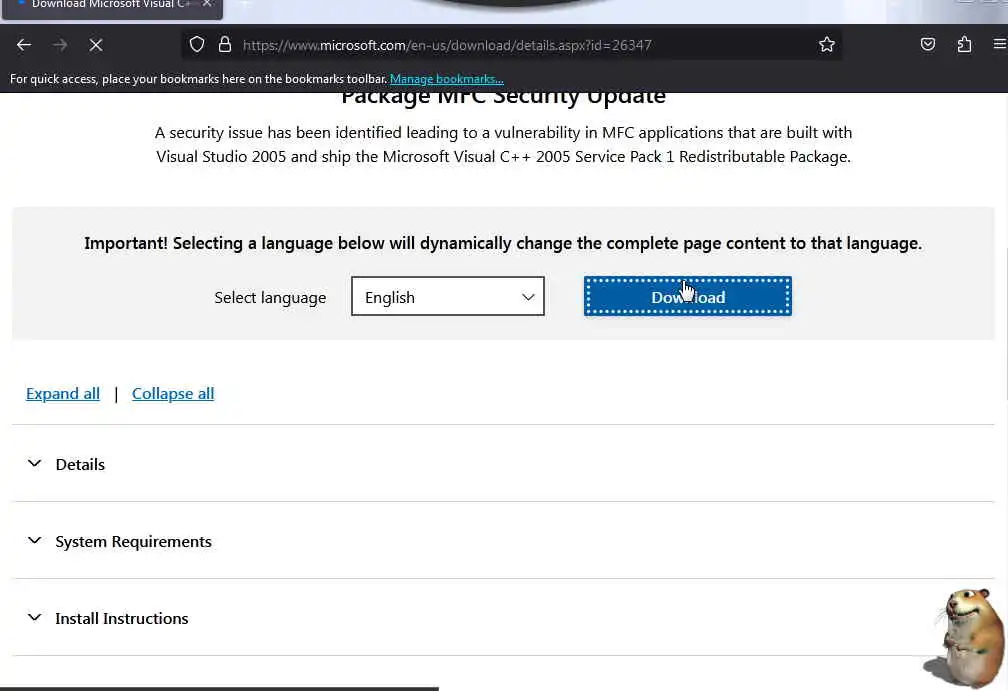The image size is (1008, 691).
Task: Expand the Details section
Action: point(503,464)
